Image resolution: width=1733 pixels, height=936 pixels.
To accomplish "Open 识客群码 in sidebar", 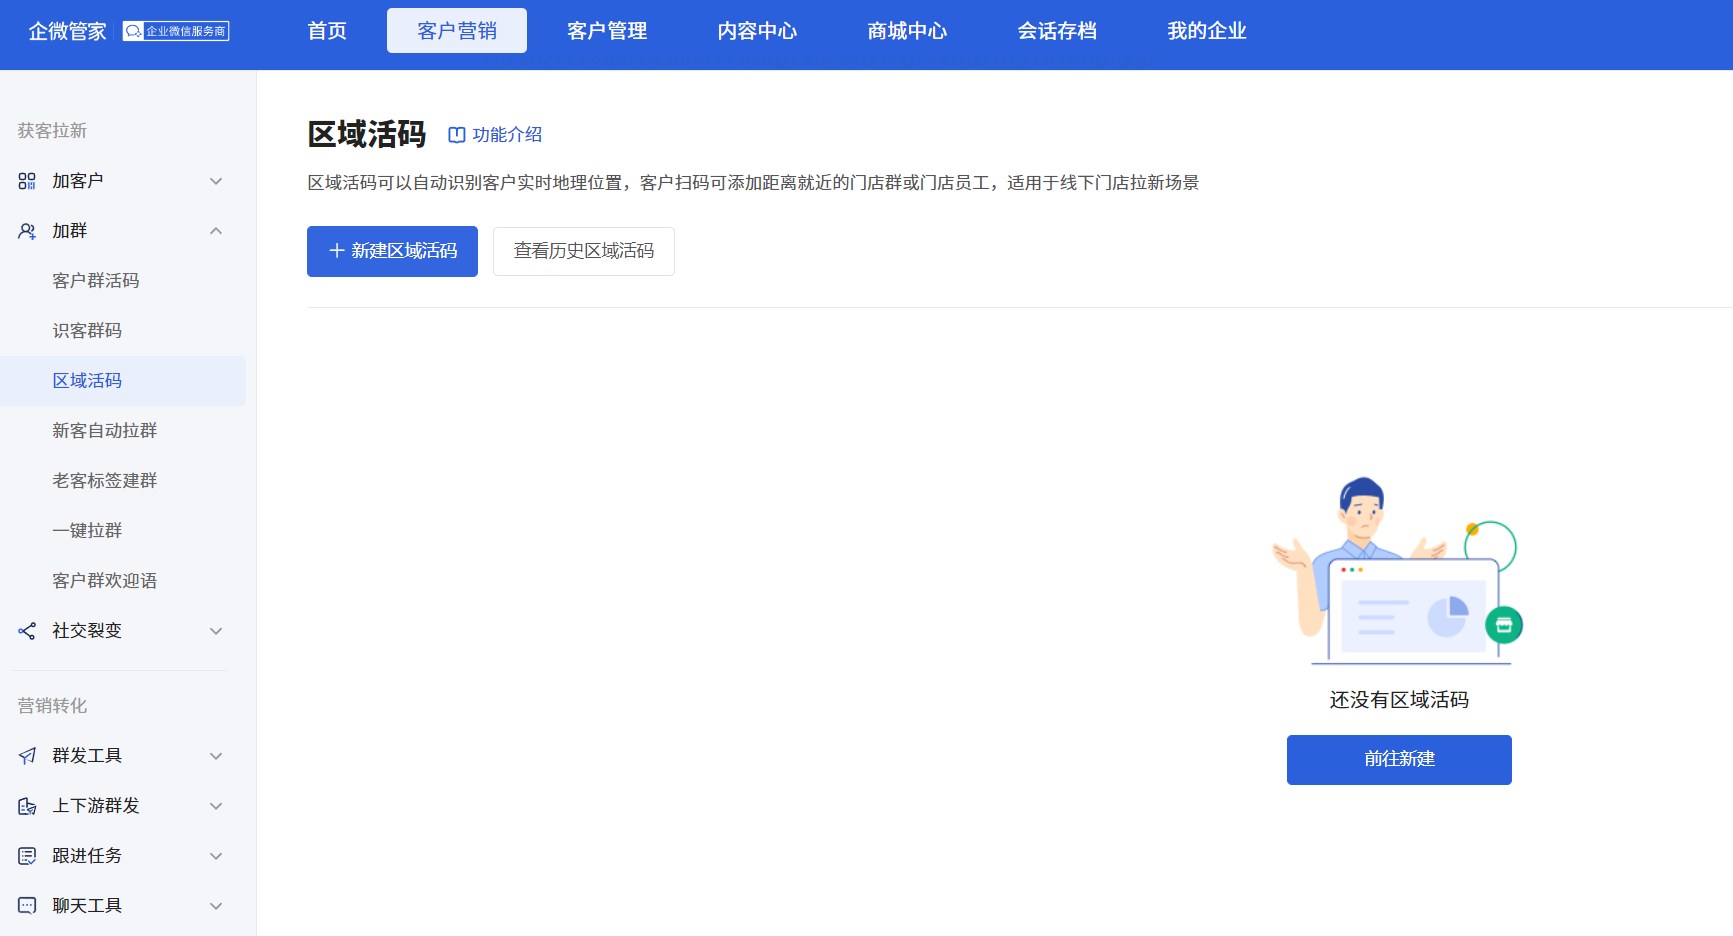I will pyautogui.click(x=87, y=331).
